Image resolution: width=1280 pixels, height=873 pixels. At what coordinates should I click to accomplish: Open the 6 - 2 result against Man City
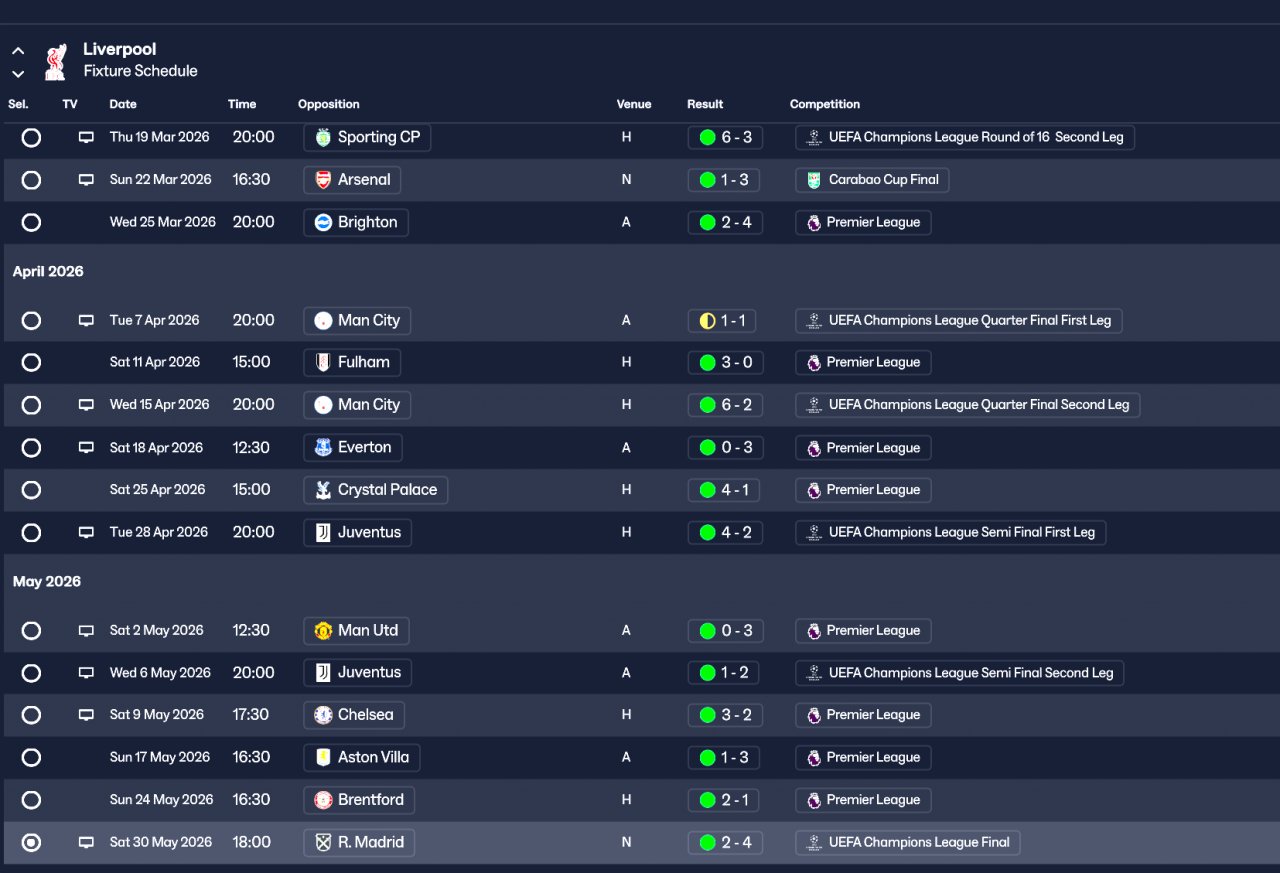click(x=725, y=405)
